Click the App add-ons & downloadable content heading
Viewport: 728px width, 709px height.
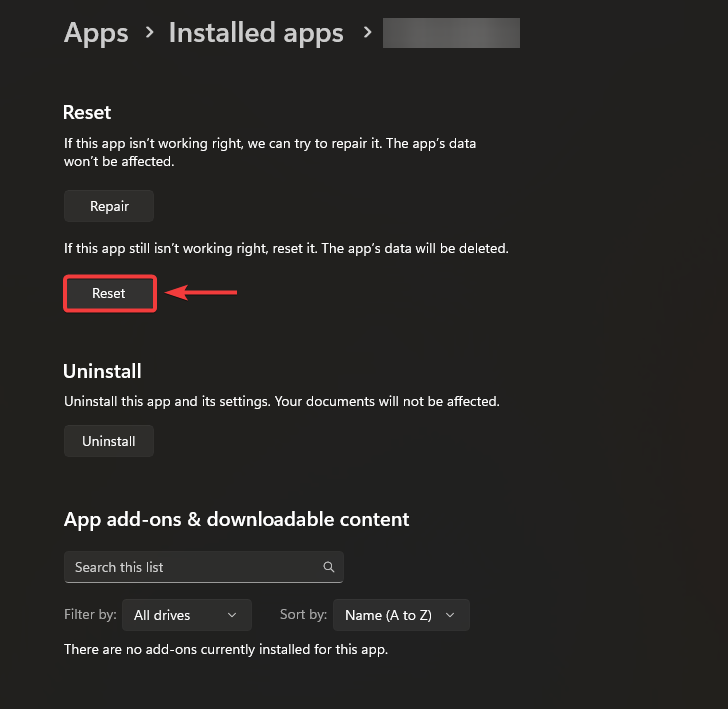tap(236, 519)
